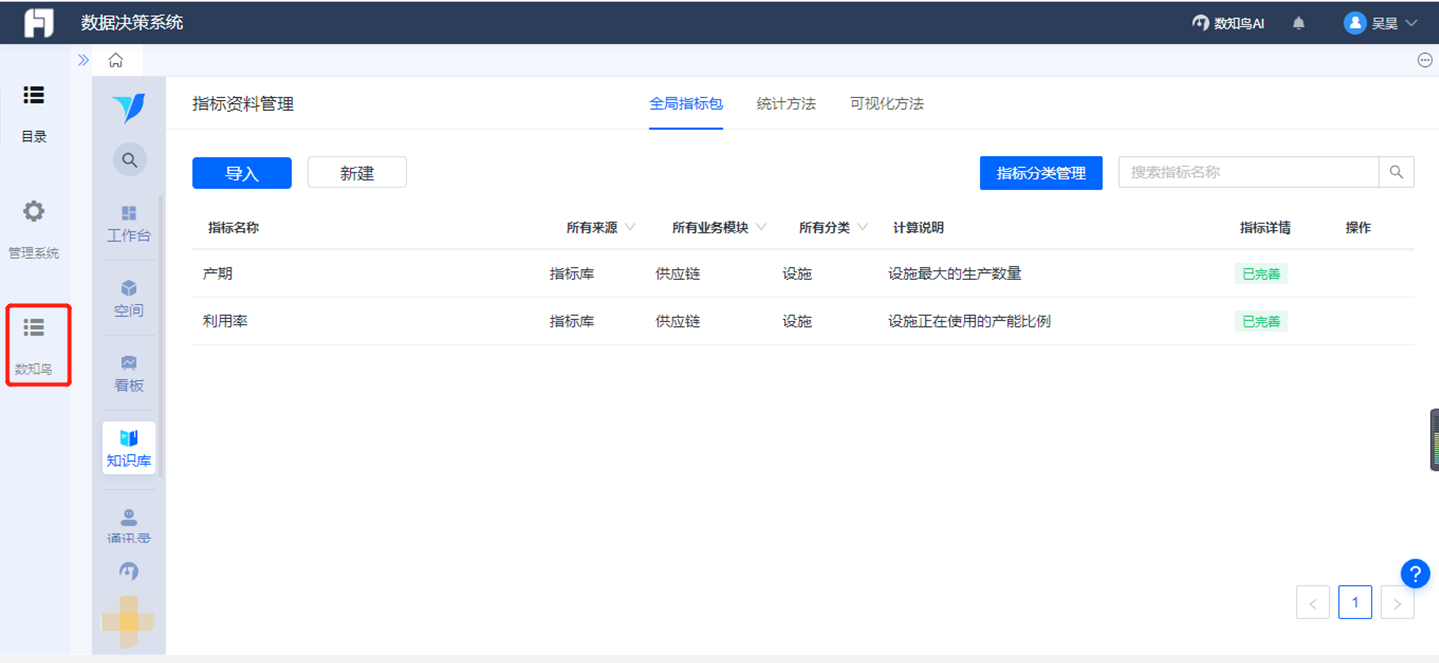Click the dial icon below 通讯录
The height and width of the screenshot is (663, 1439).
(129, 571)
